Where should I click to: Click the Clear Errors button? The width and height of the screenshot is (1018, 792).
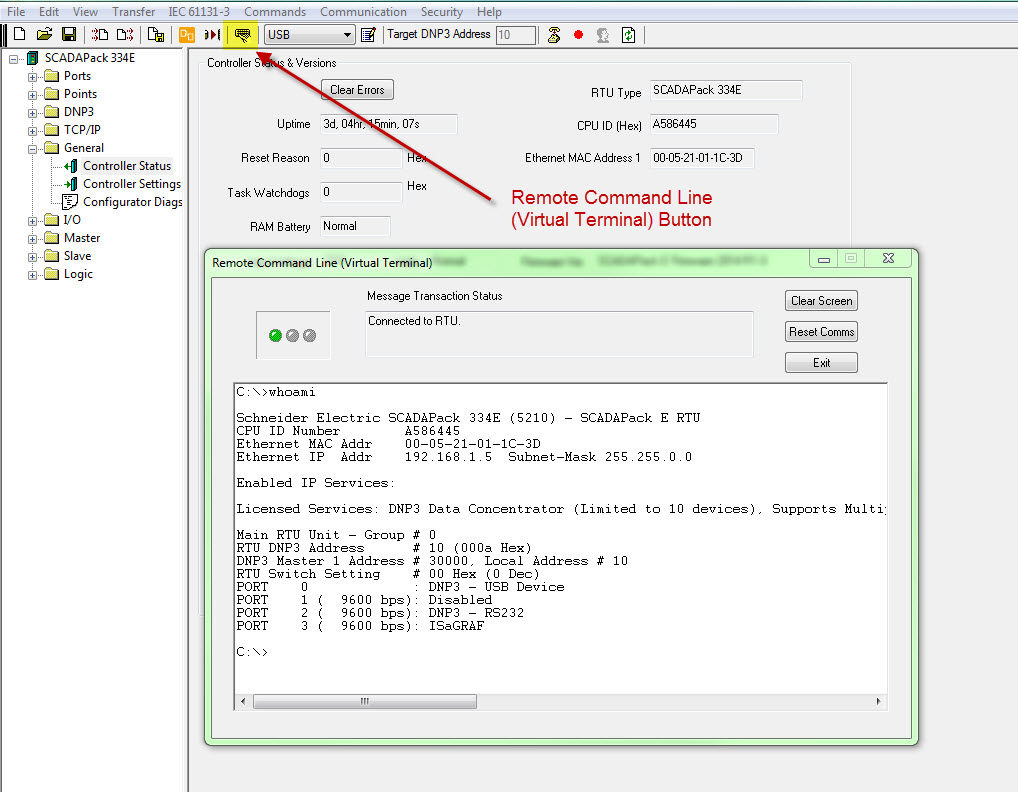click(357, 90)
